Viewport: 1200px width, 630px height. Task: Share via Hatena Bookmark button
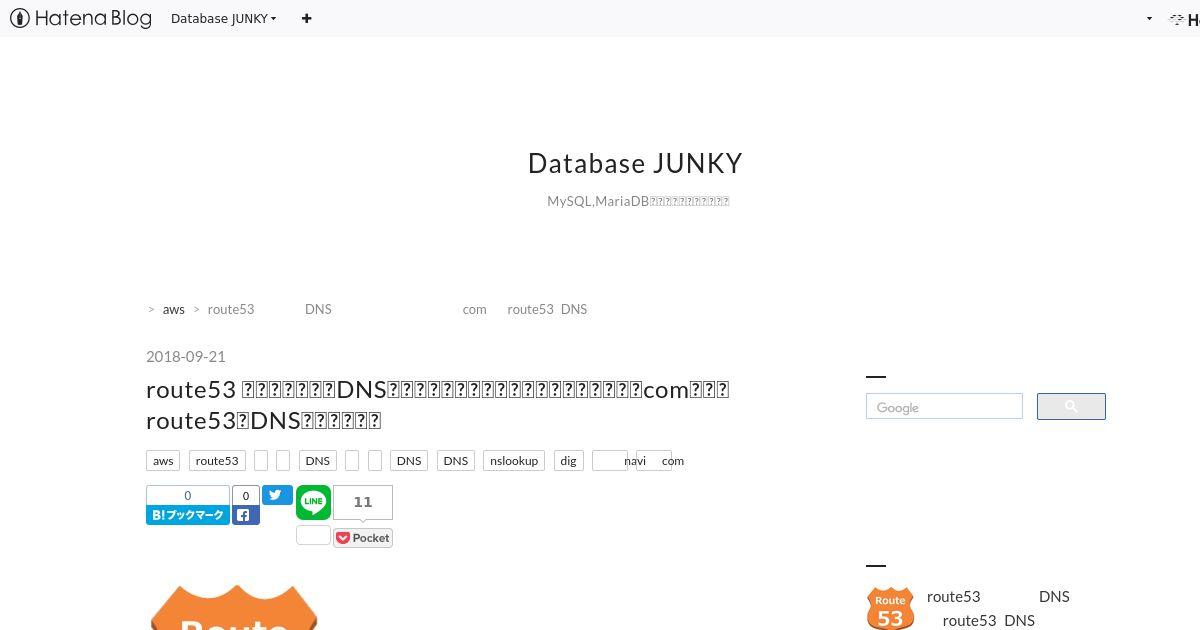point(188,515)
